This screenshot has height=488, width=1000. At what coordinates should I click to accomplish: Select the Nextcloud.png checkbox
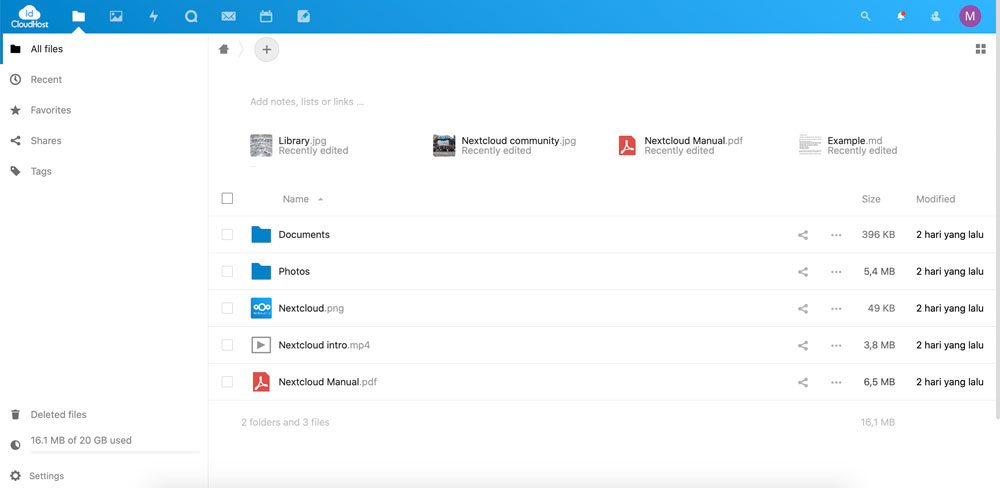pos(227,309)
